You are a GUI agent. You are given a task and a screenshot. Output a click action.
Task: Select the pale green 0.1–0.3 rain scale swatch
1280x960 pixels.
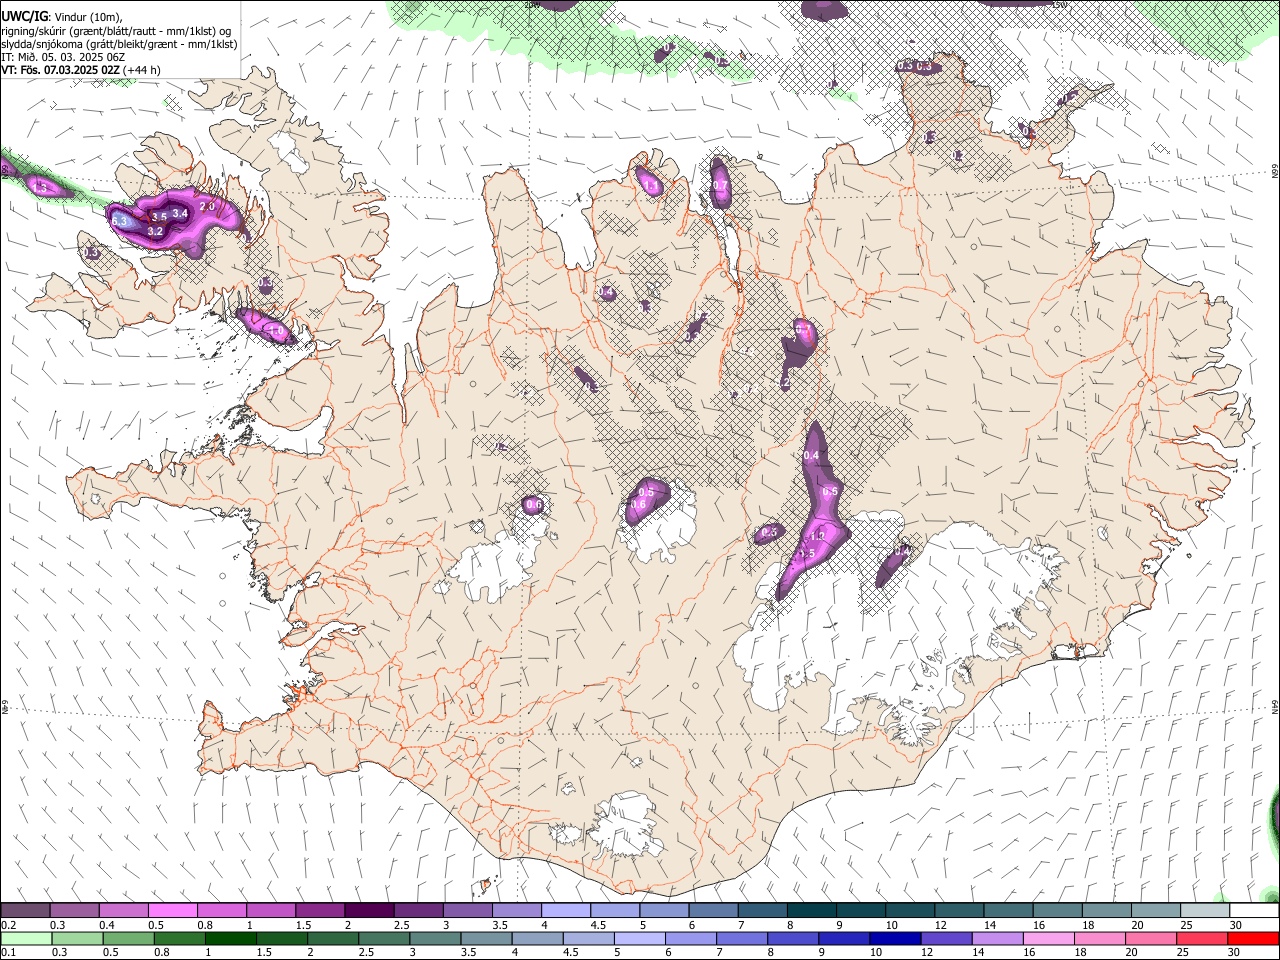tap(26, 939)
